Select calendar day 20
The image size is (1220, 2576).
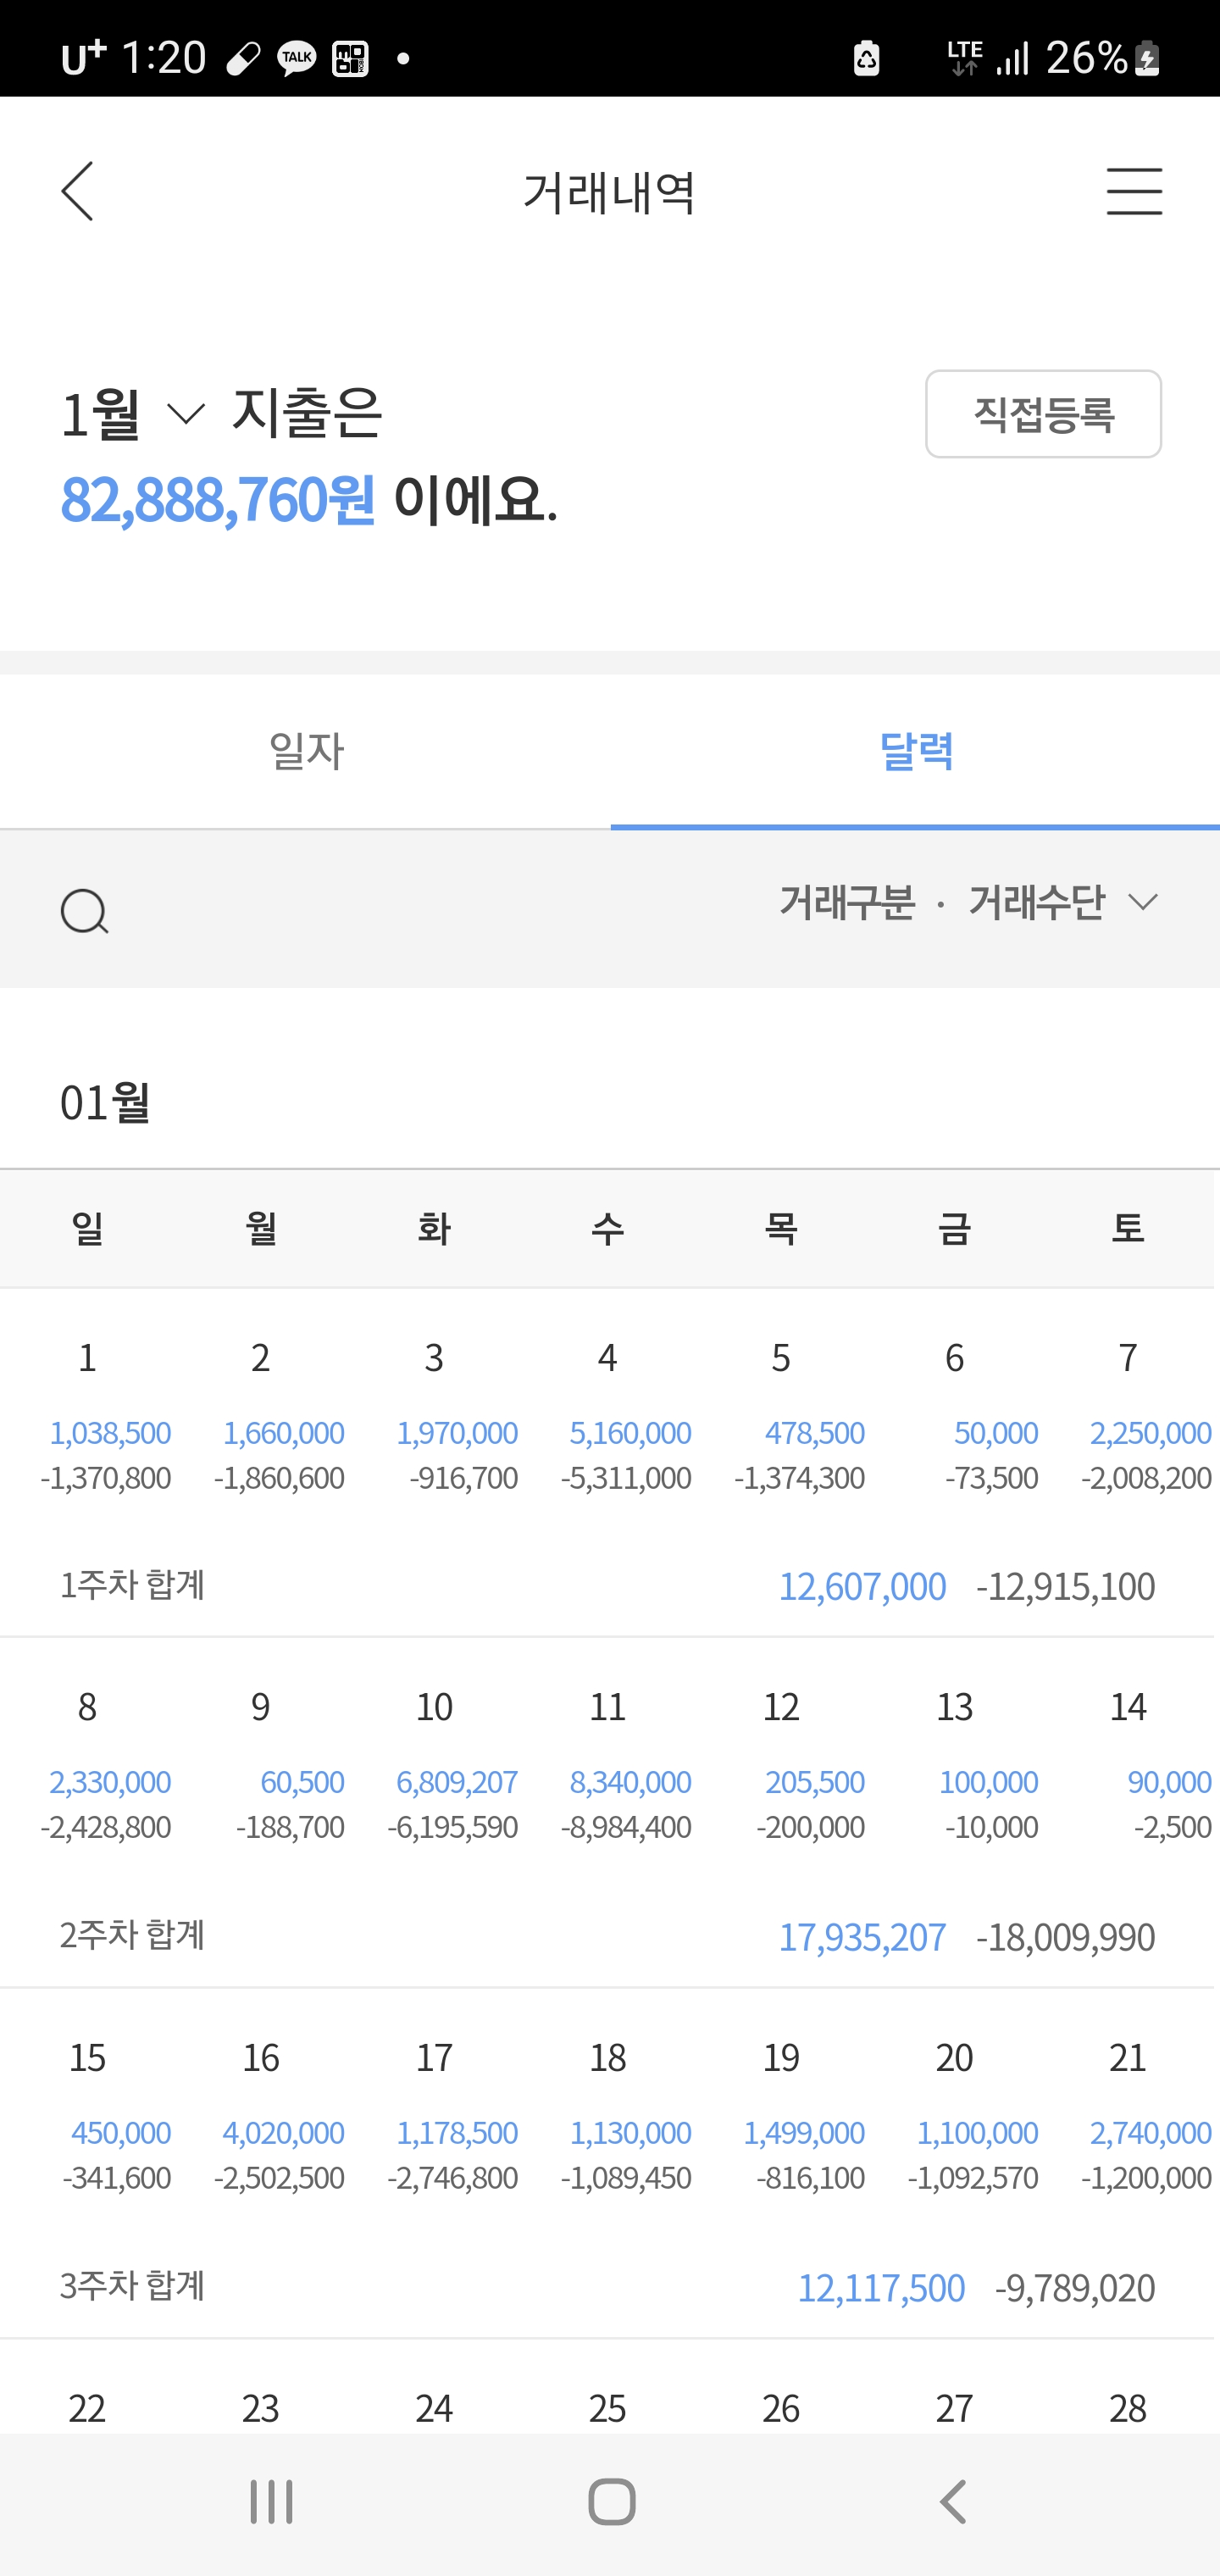954,2057
